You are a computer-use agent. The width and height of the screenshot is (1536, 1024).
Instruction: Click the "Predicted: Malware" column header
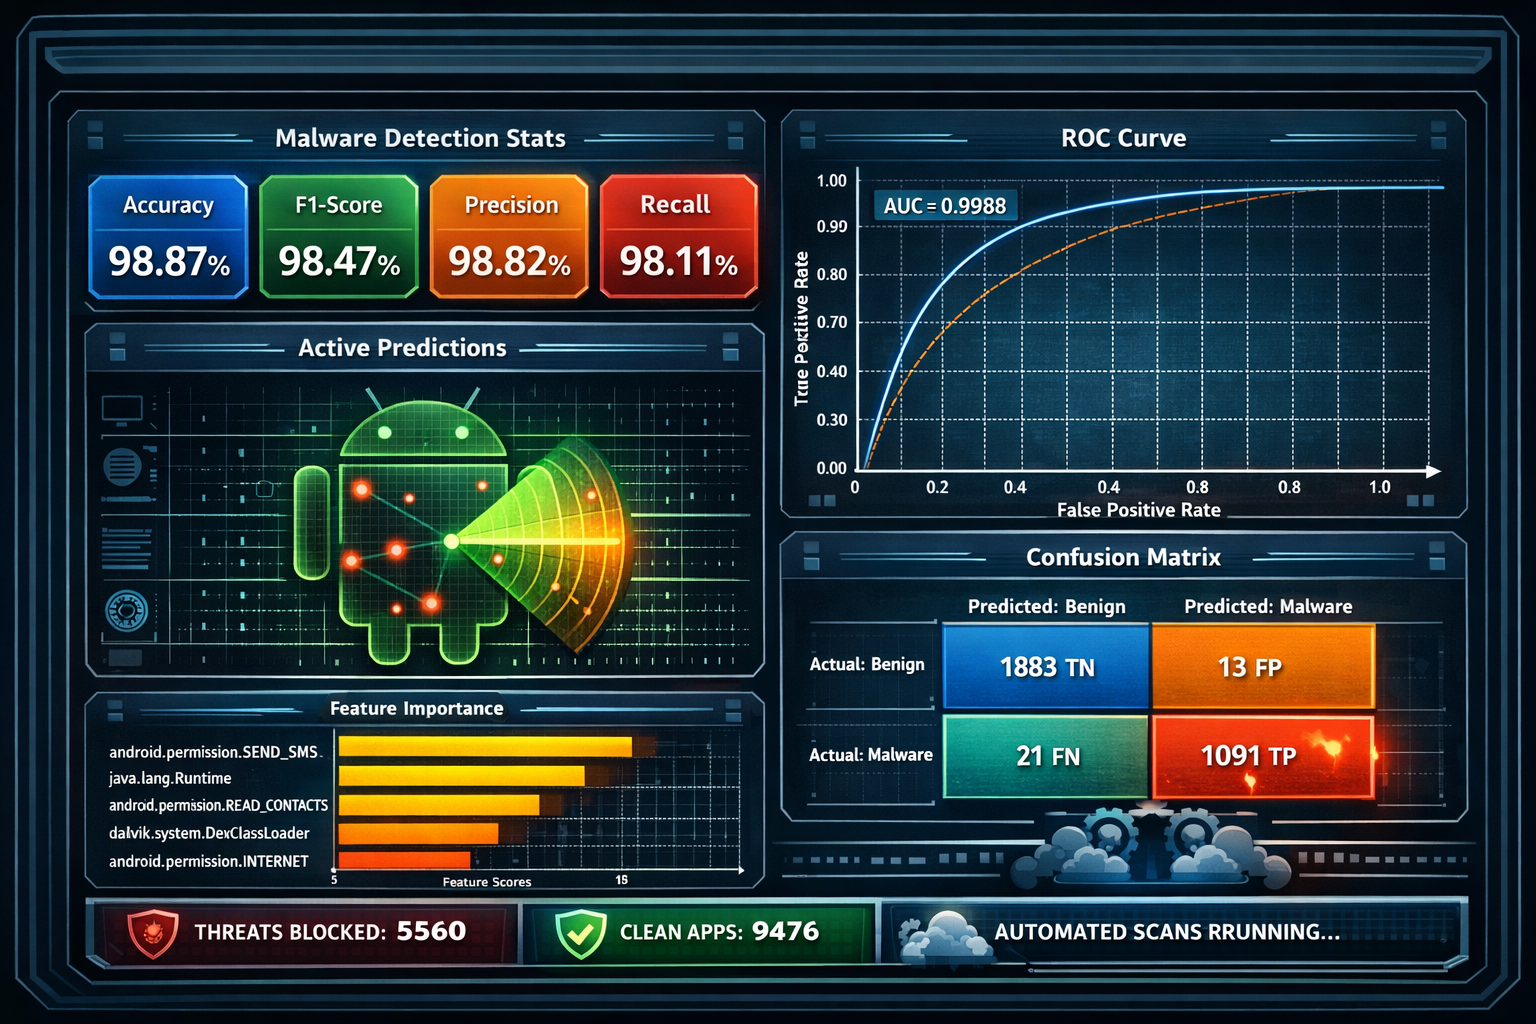[1268, 606]
